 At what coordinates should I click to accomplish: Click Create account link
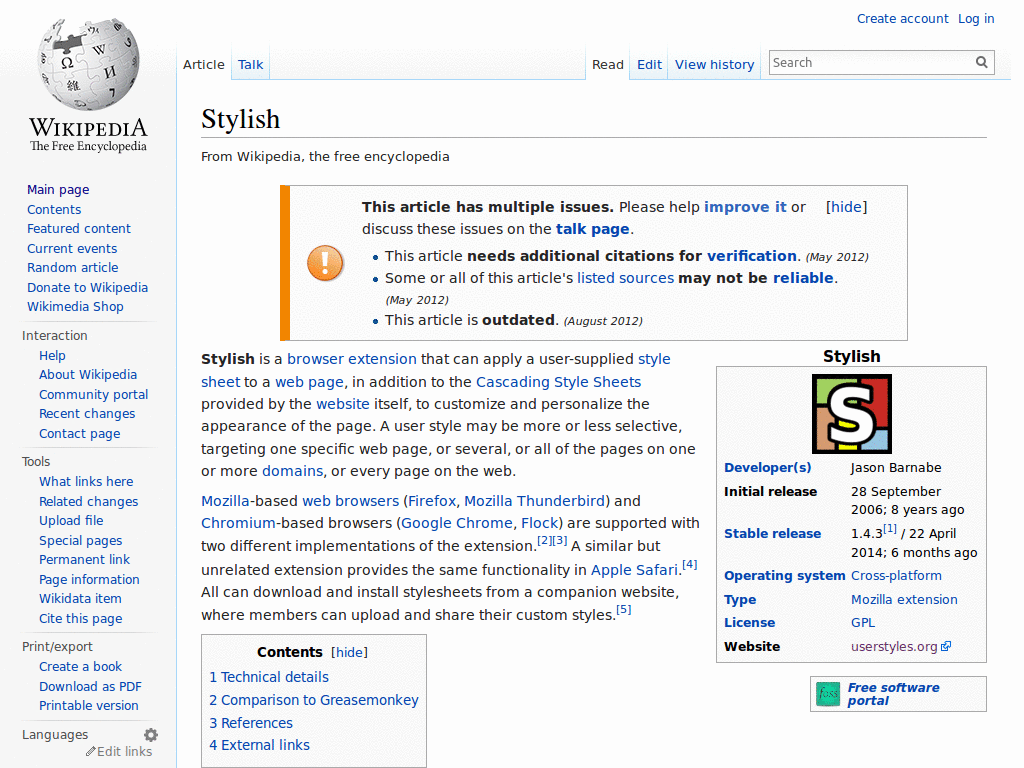point(903,19)
